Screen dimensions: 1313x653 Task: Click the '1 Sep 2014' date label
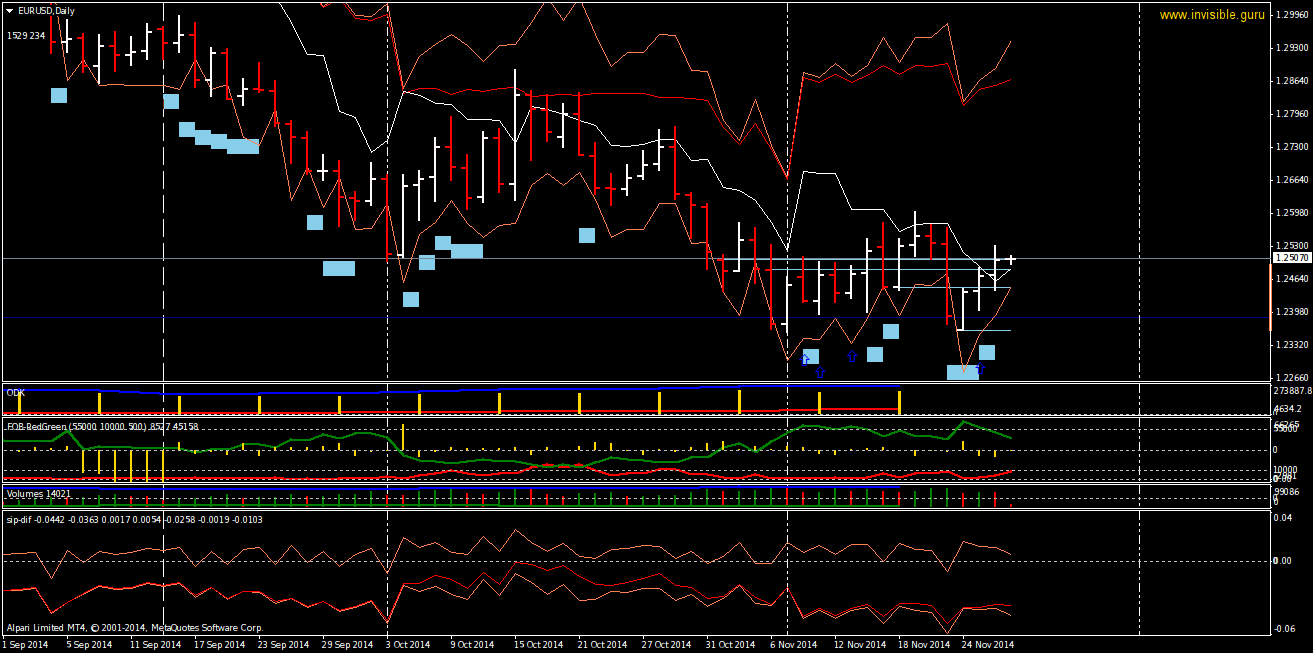(25, 645)
